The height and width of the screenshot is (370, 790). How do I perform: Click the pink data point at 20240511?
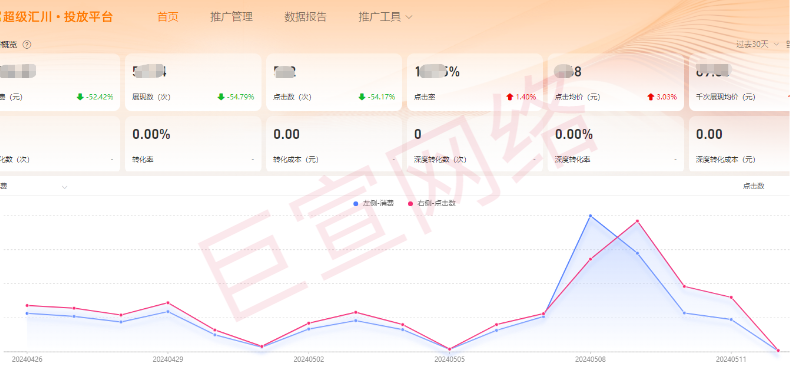(731, 297)
